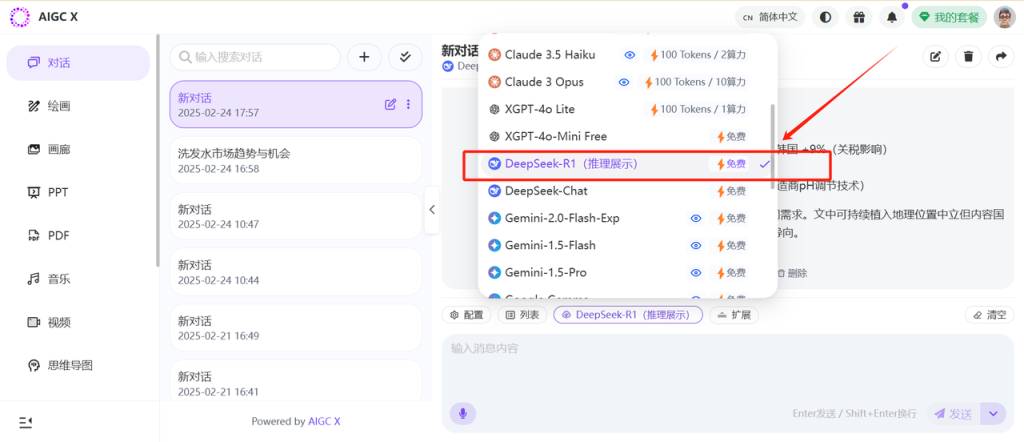Create a new conversation with plus button
The image size is (1024, 442).
coord(364,57)
